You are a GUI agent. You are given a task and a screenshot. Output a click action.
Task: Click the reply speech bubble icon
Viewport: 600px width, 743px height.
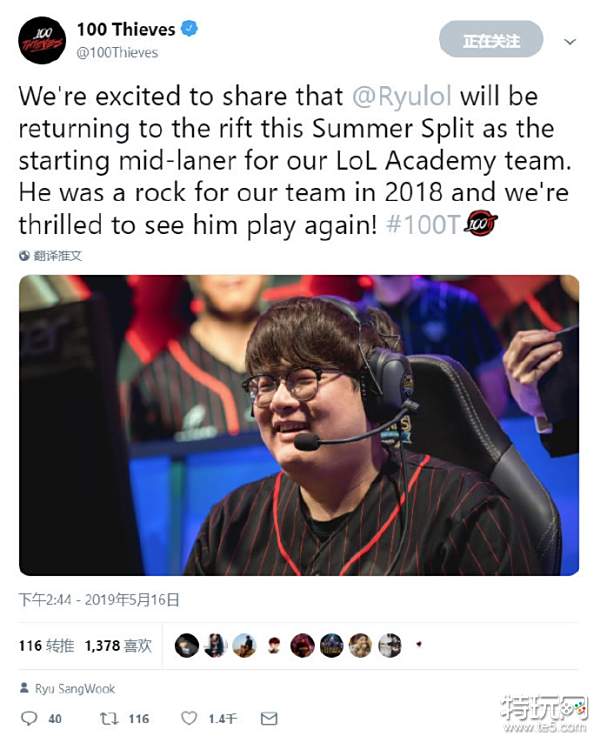(29, 718)
